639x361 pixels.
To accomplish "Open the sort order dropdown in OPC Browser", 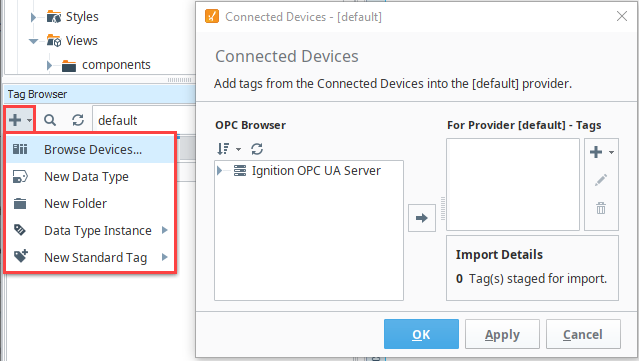I will pyautogui.click(x=229, y=149).
